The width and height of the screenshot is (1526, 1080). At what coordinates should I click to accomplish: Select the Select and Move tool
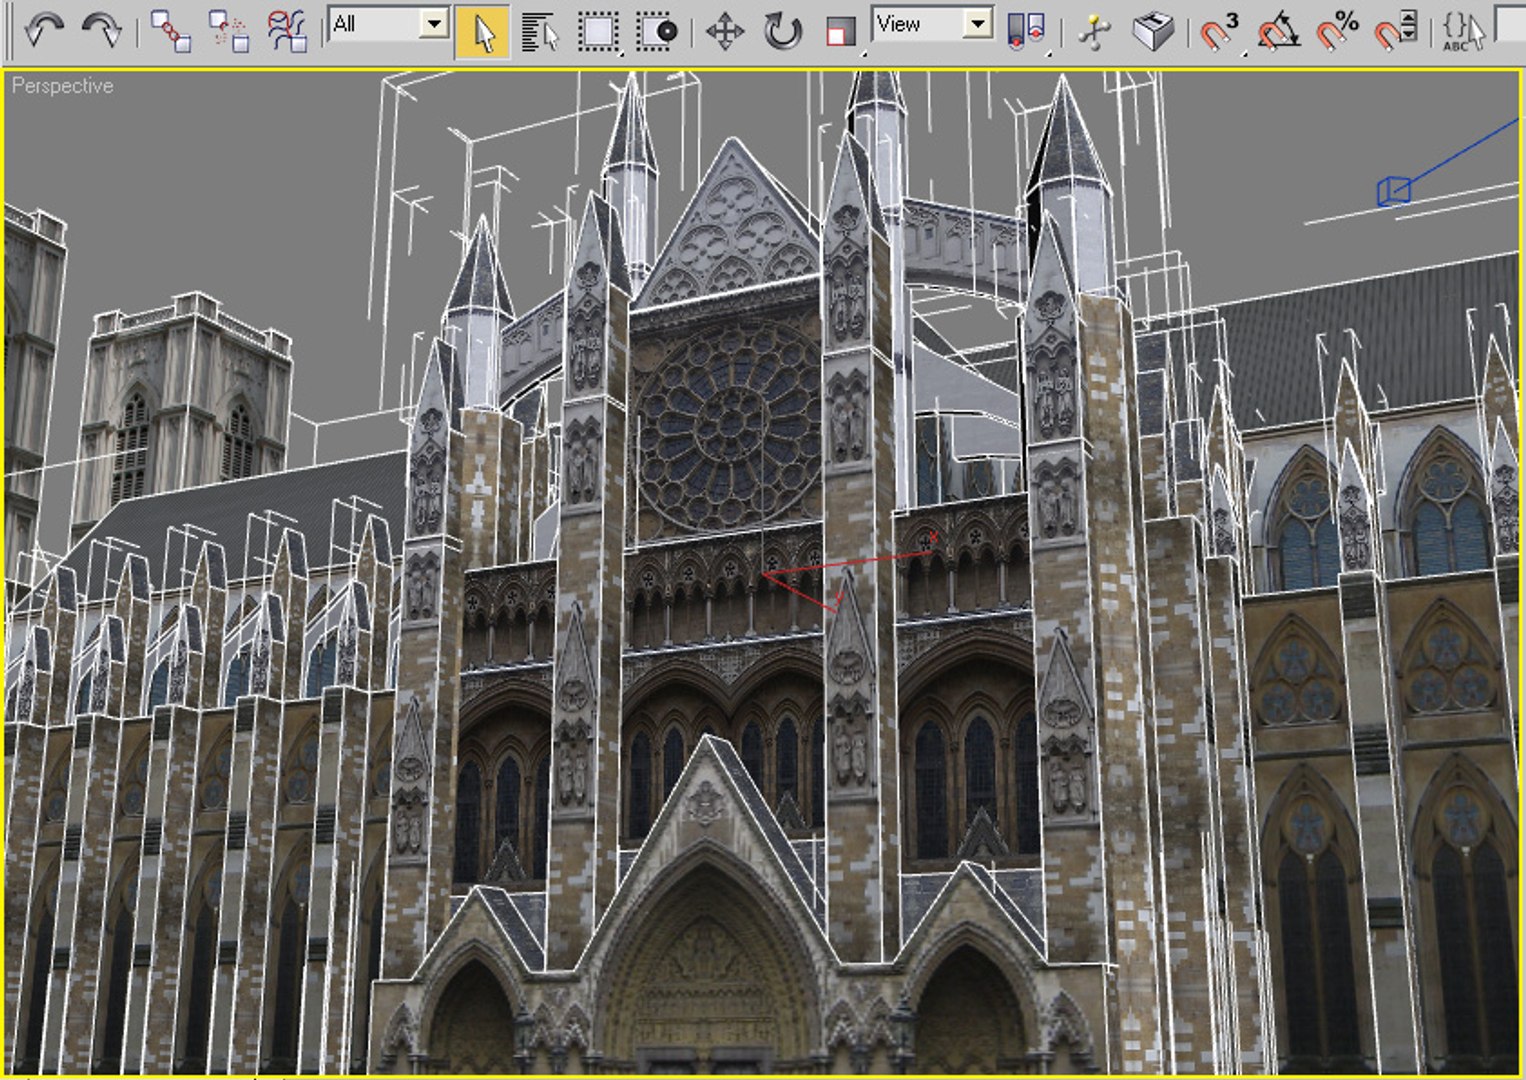click(725, 31)
